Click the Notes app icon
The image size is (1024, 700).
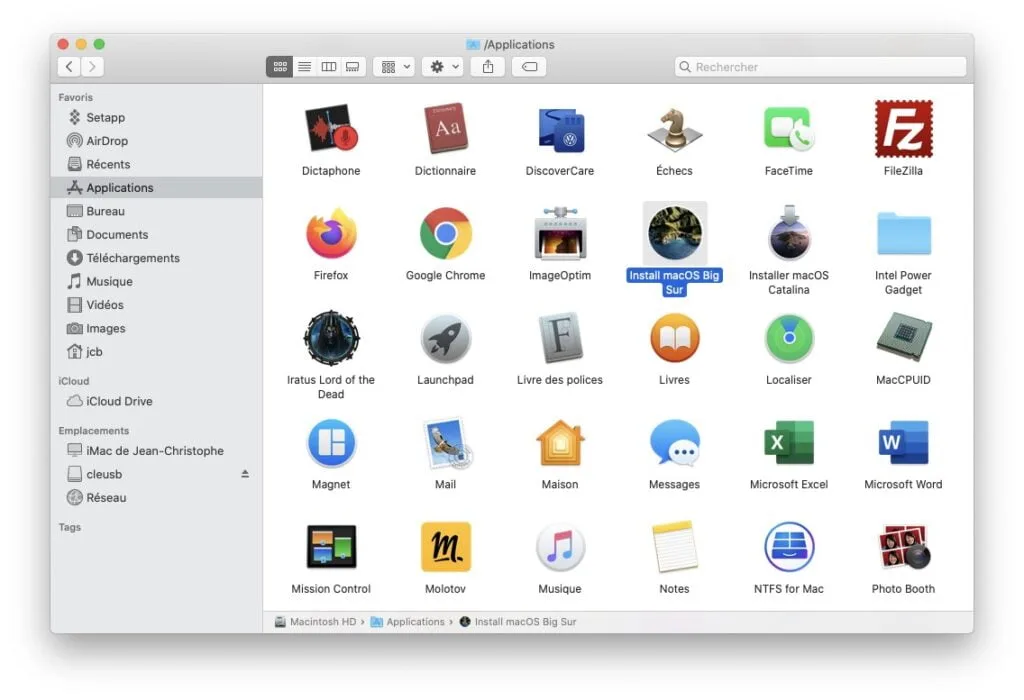pos(675,547)
